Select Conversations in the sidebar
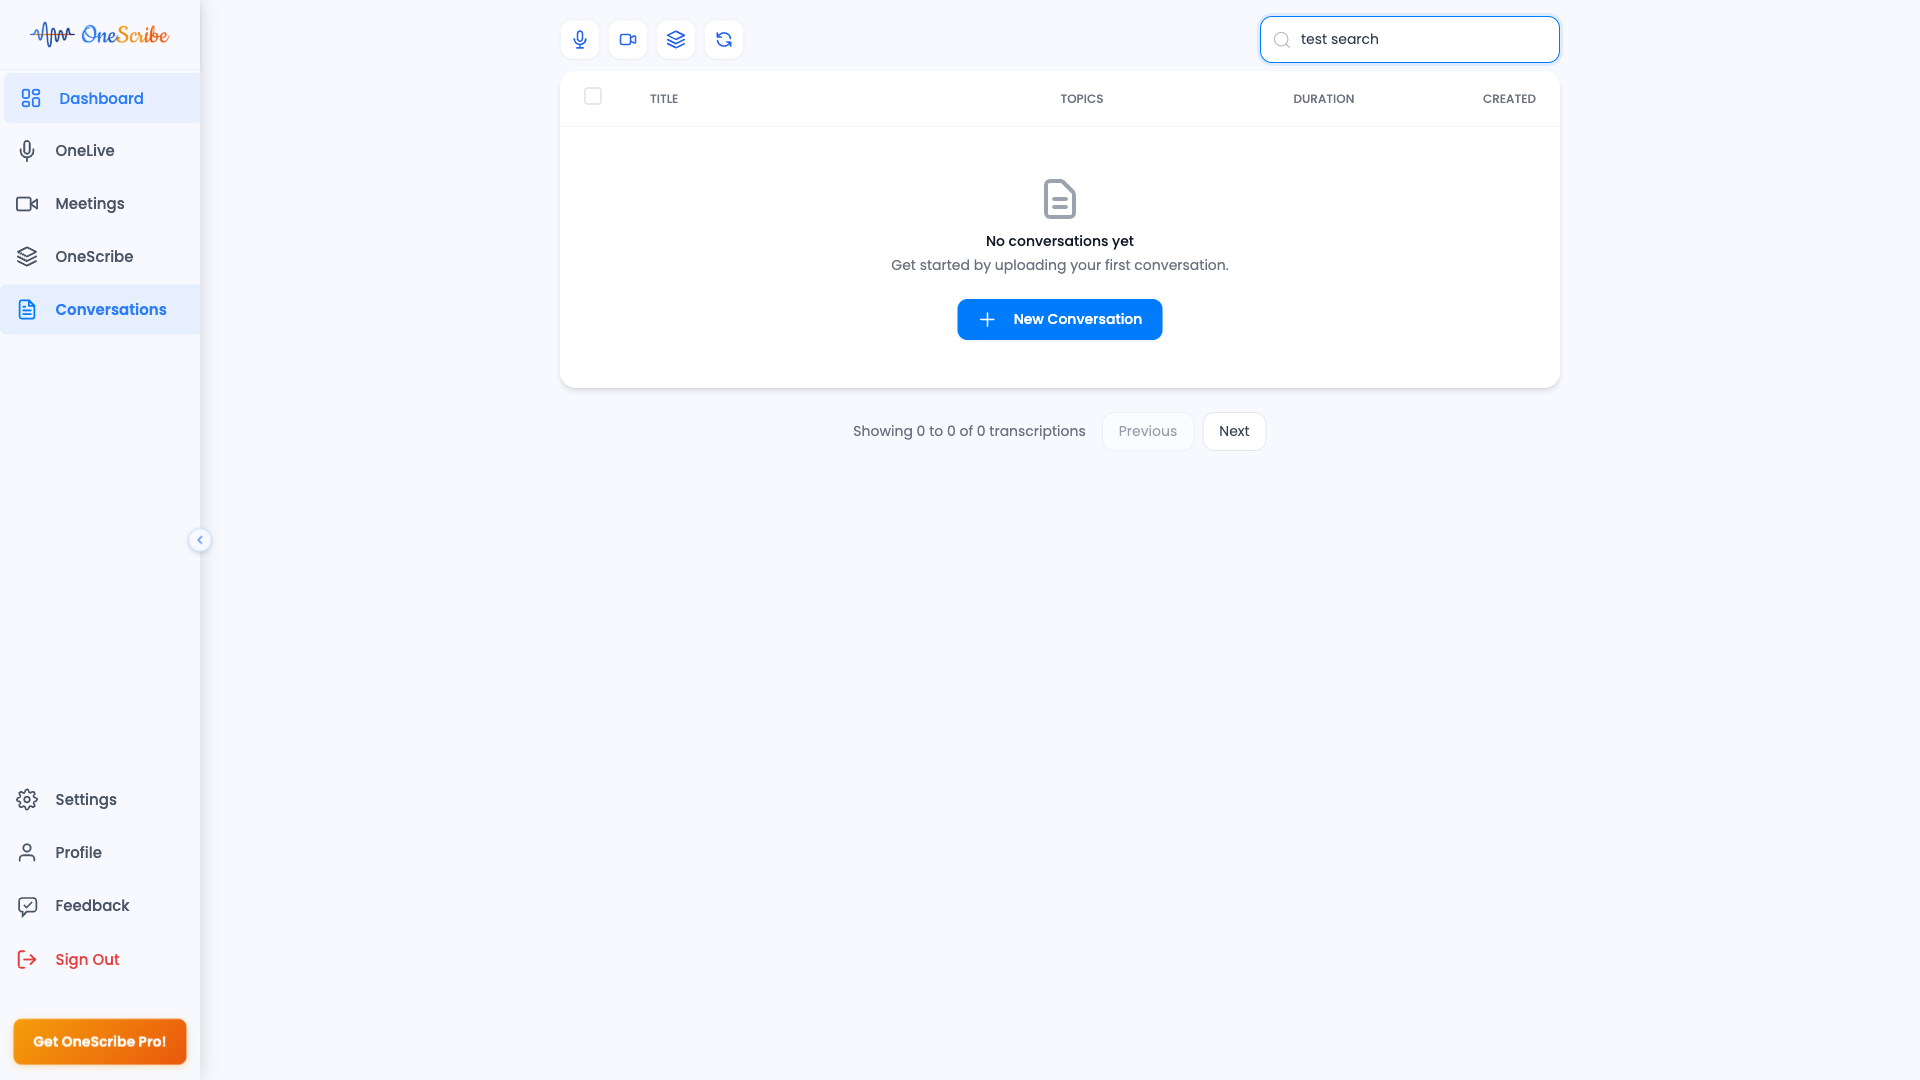The width and height of the screenshot is (1920, 1080). pyautogui.click(x=110, y=310)
